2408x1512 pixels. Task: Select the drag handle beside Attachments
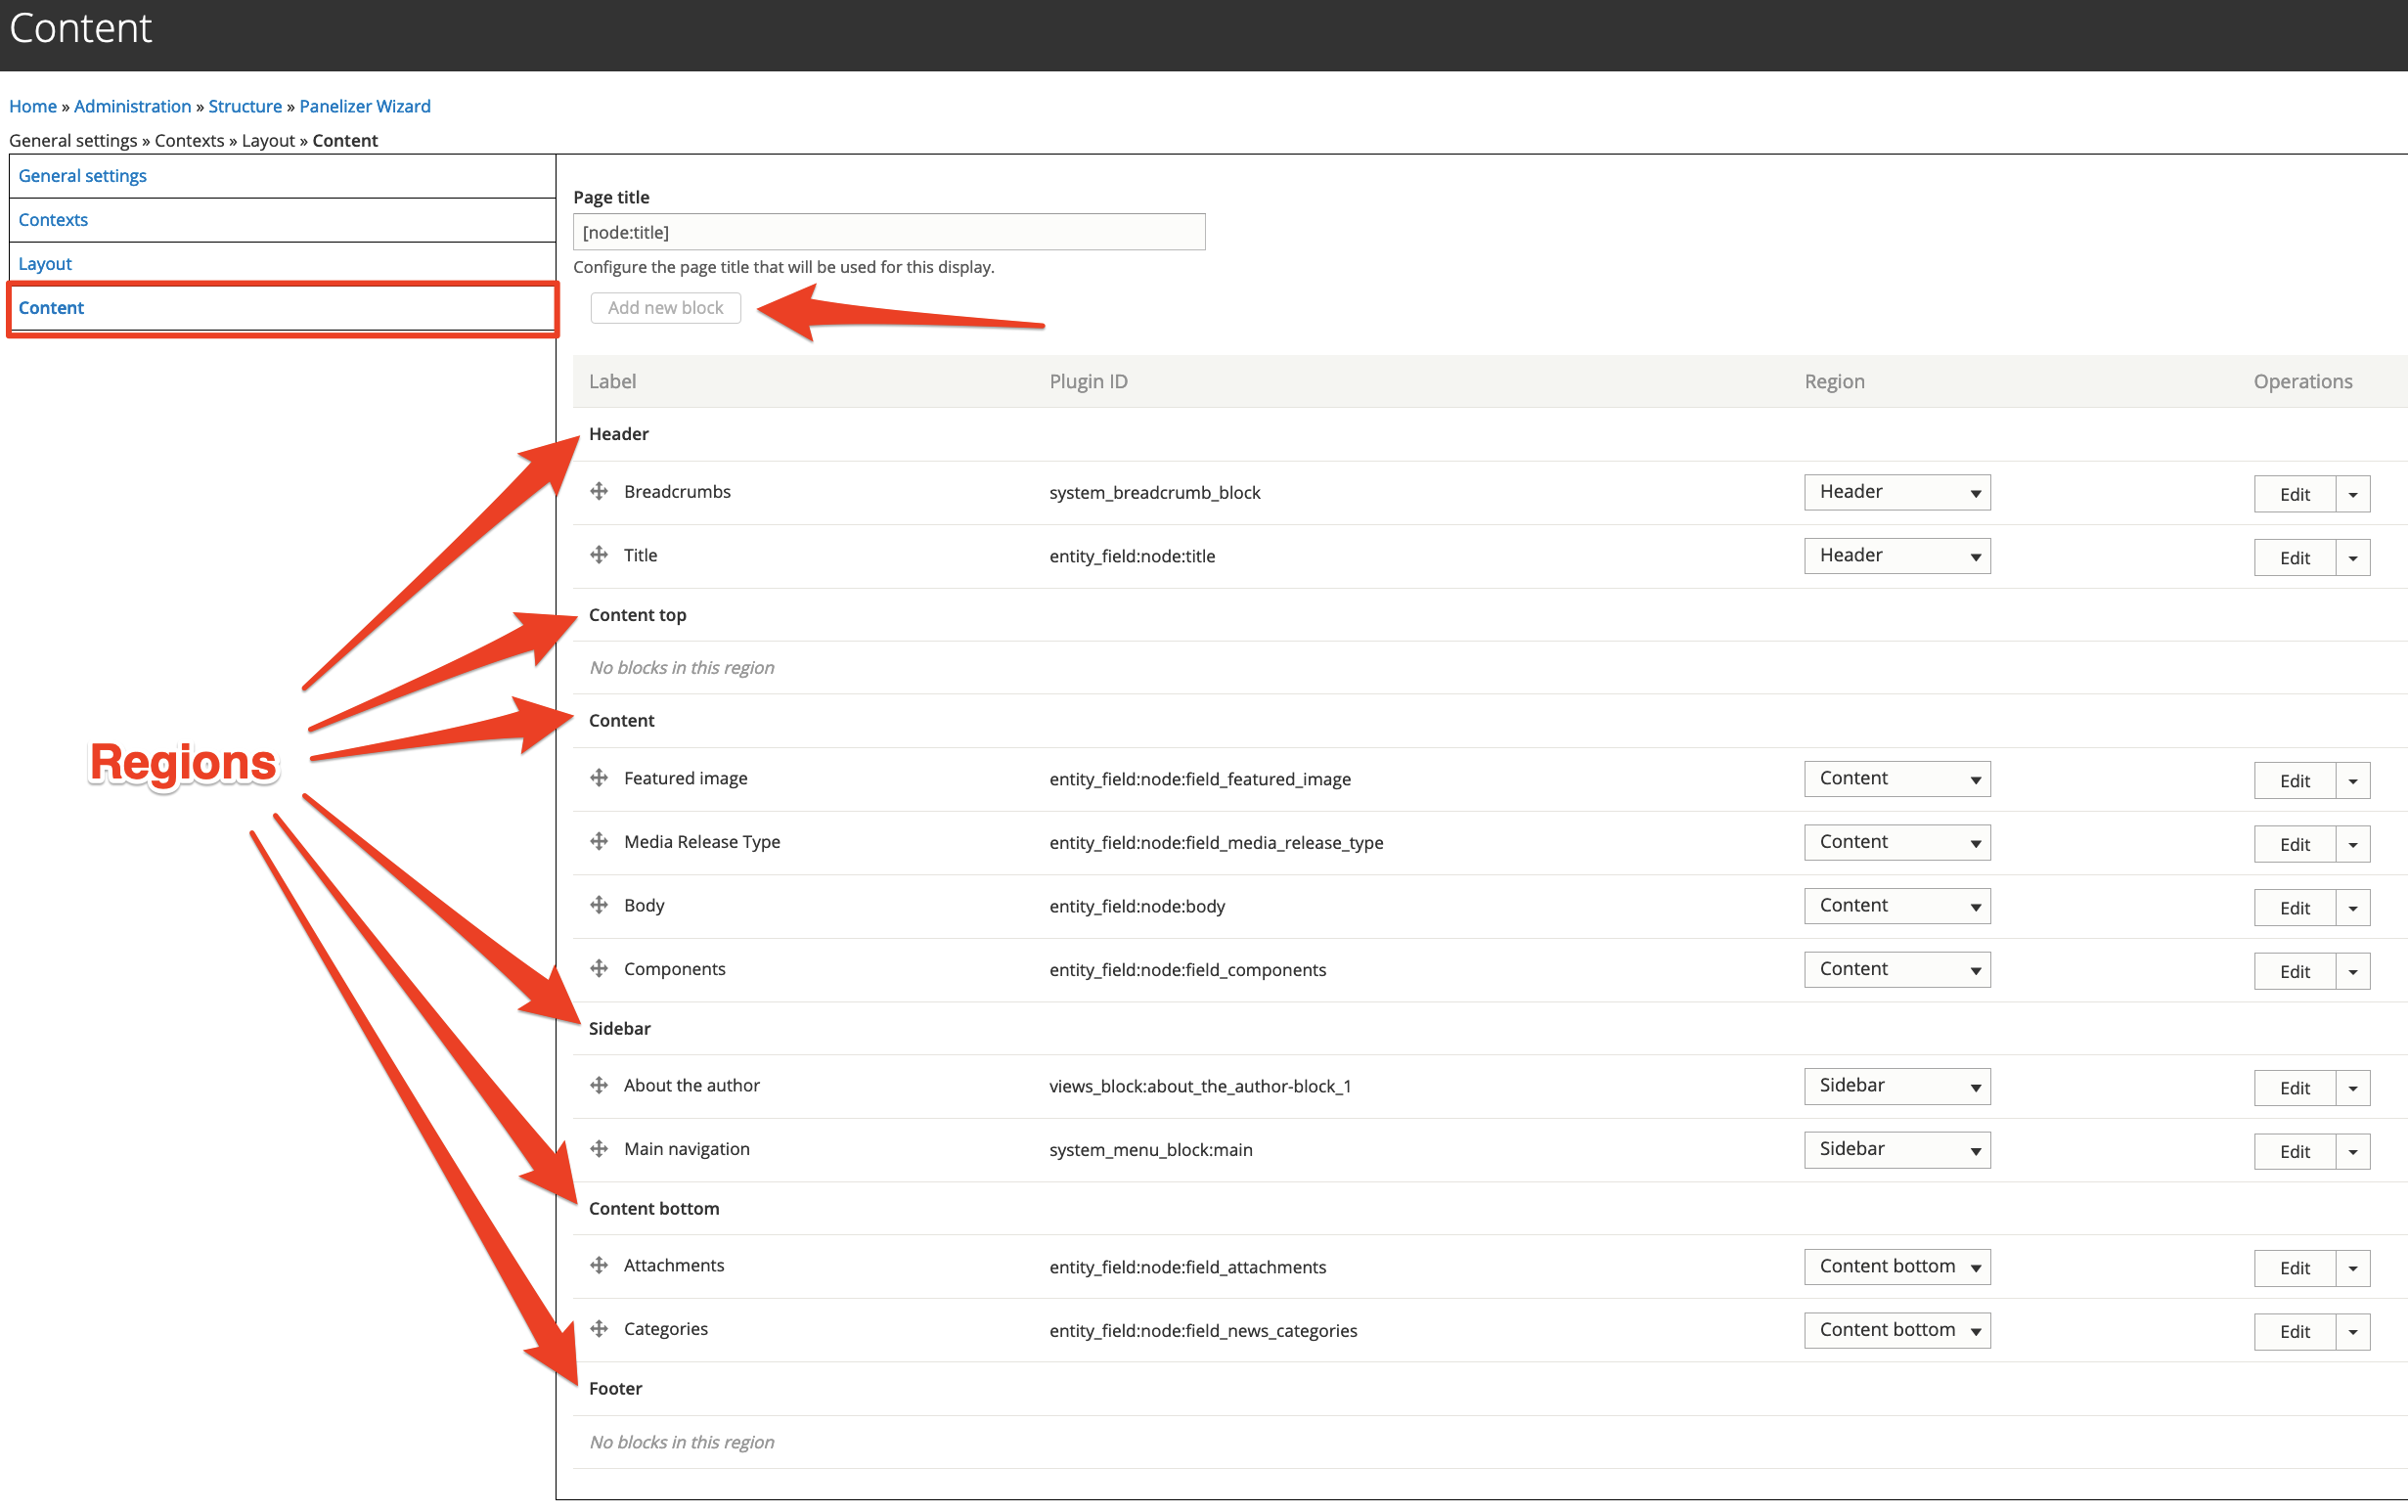click(x=598, y=1264)
